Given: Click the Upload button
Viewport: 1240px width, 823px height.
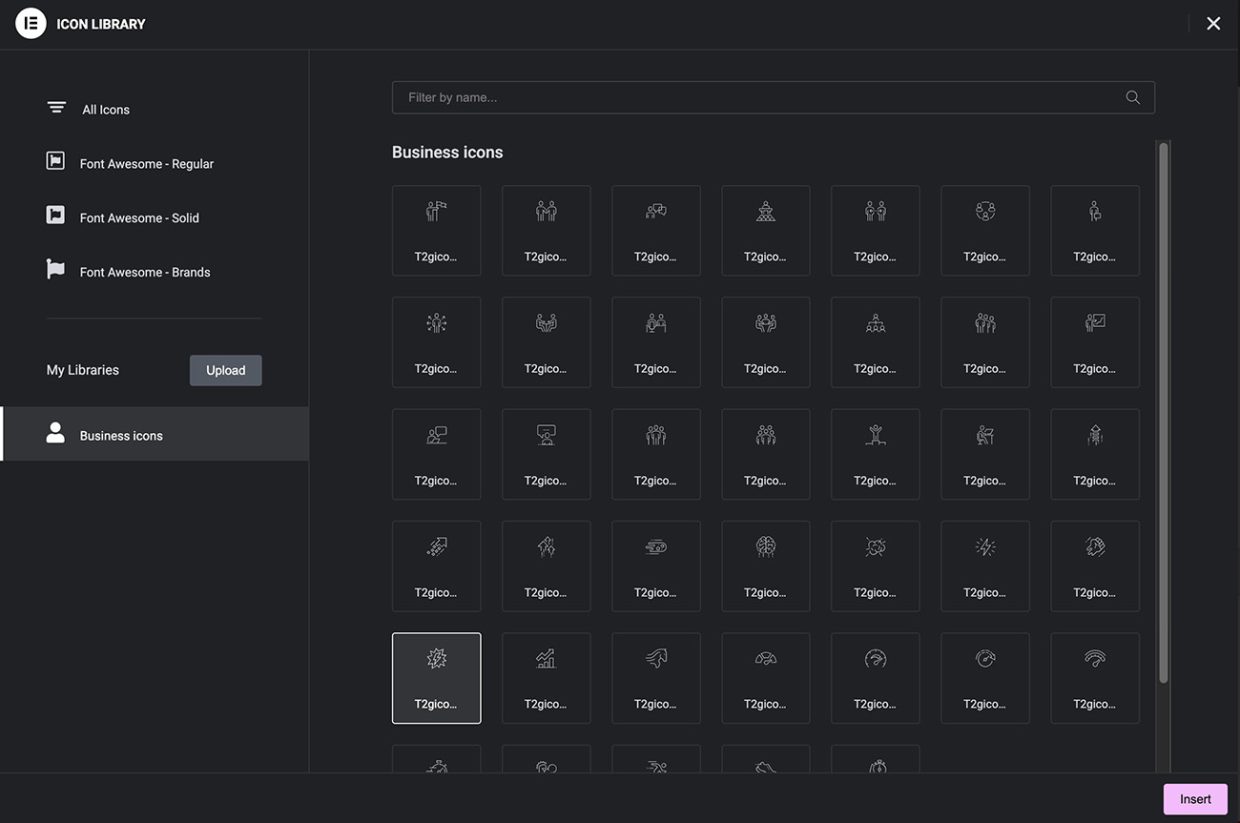Looking at the screenshot, I should (226, 370).
